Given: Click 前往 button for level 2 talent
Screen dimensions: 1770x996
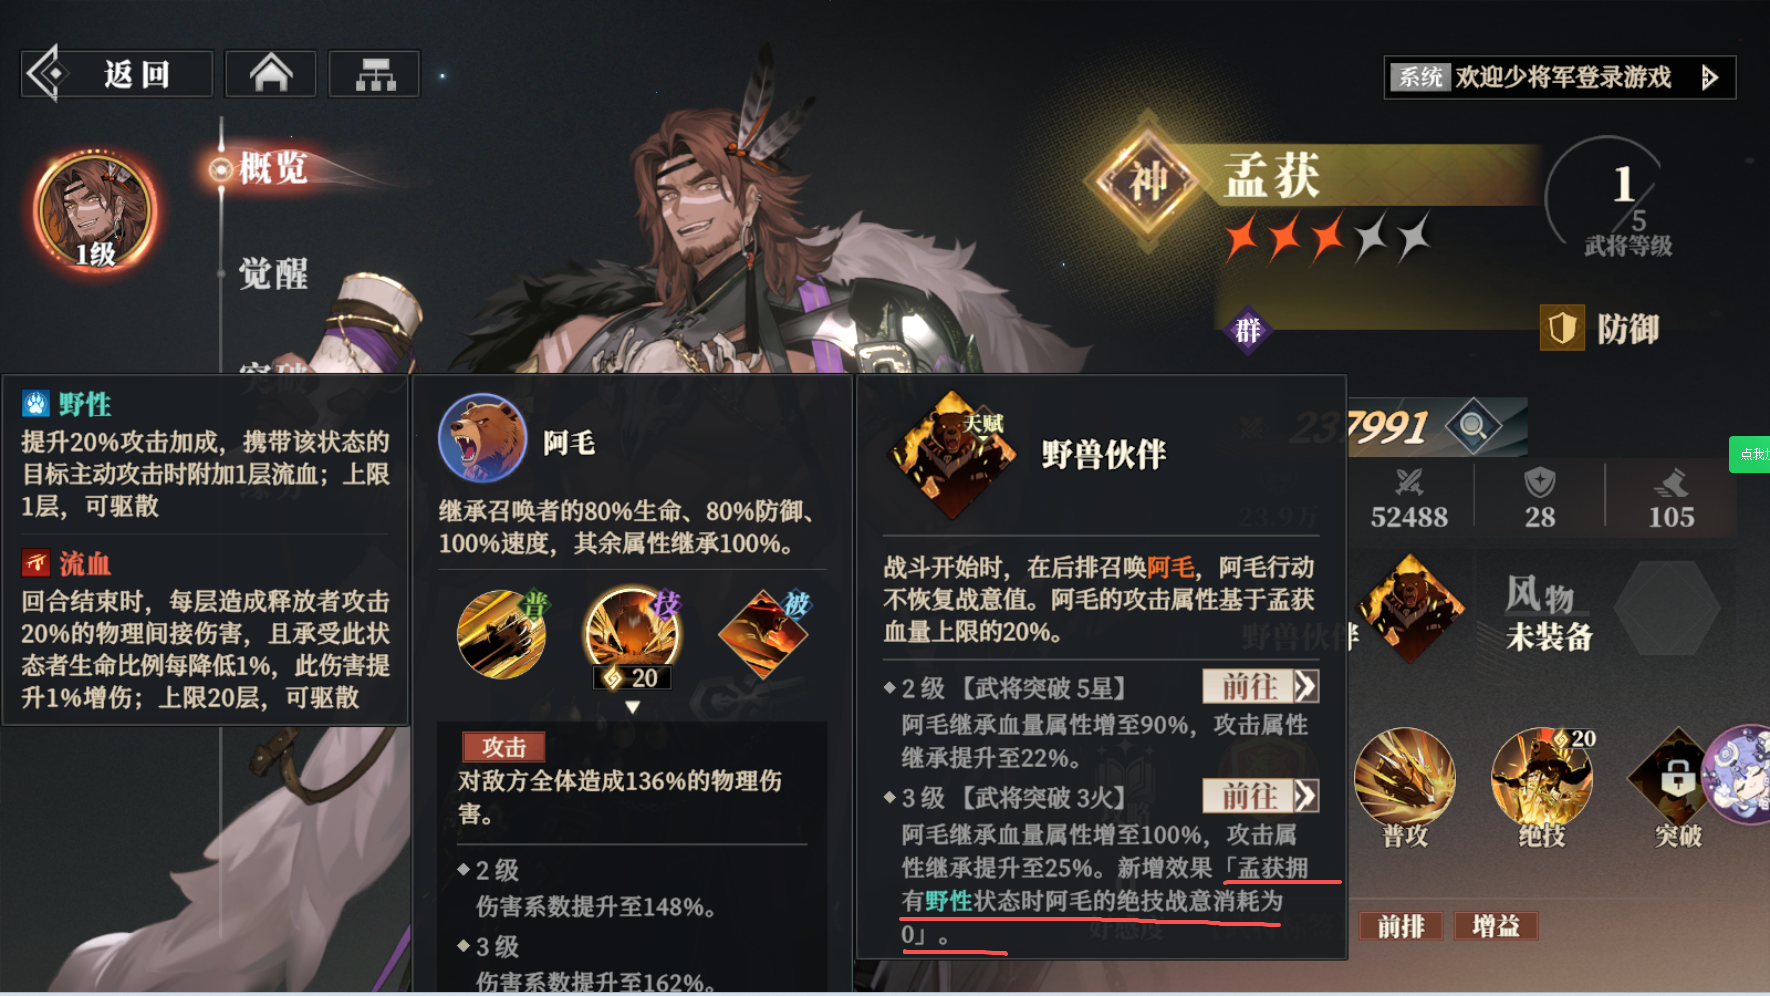Looking at the screenshot, I should [x=1260, y=686].
